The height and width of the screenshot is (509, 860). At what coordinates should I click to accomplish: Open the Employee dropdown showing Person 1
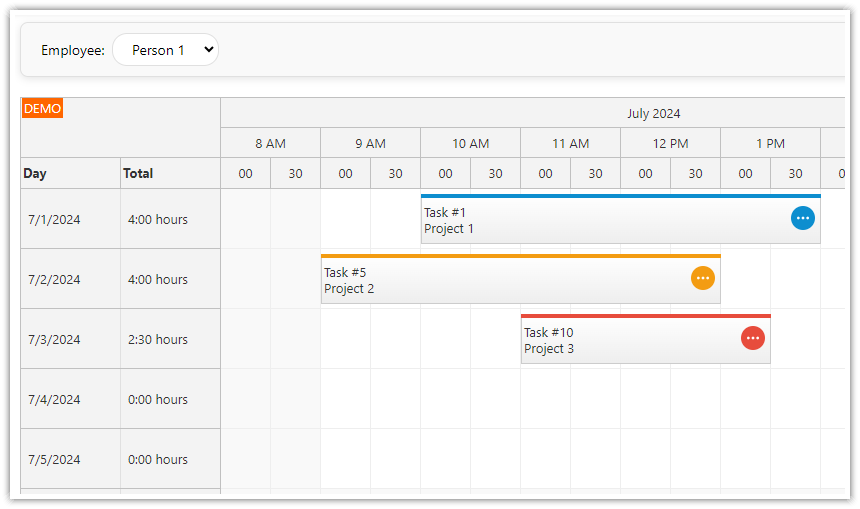[x=166, y=50]
